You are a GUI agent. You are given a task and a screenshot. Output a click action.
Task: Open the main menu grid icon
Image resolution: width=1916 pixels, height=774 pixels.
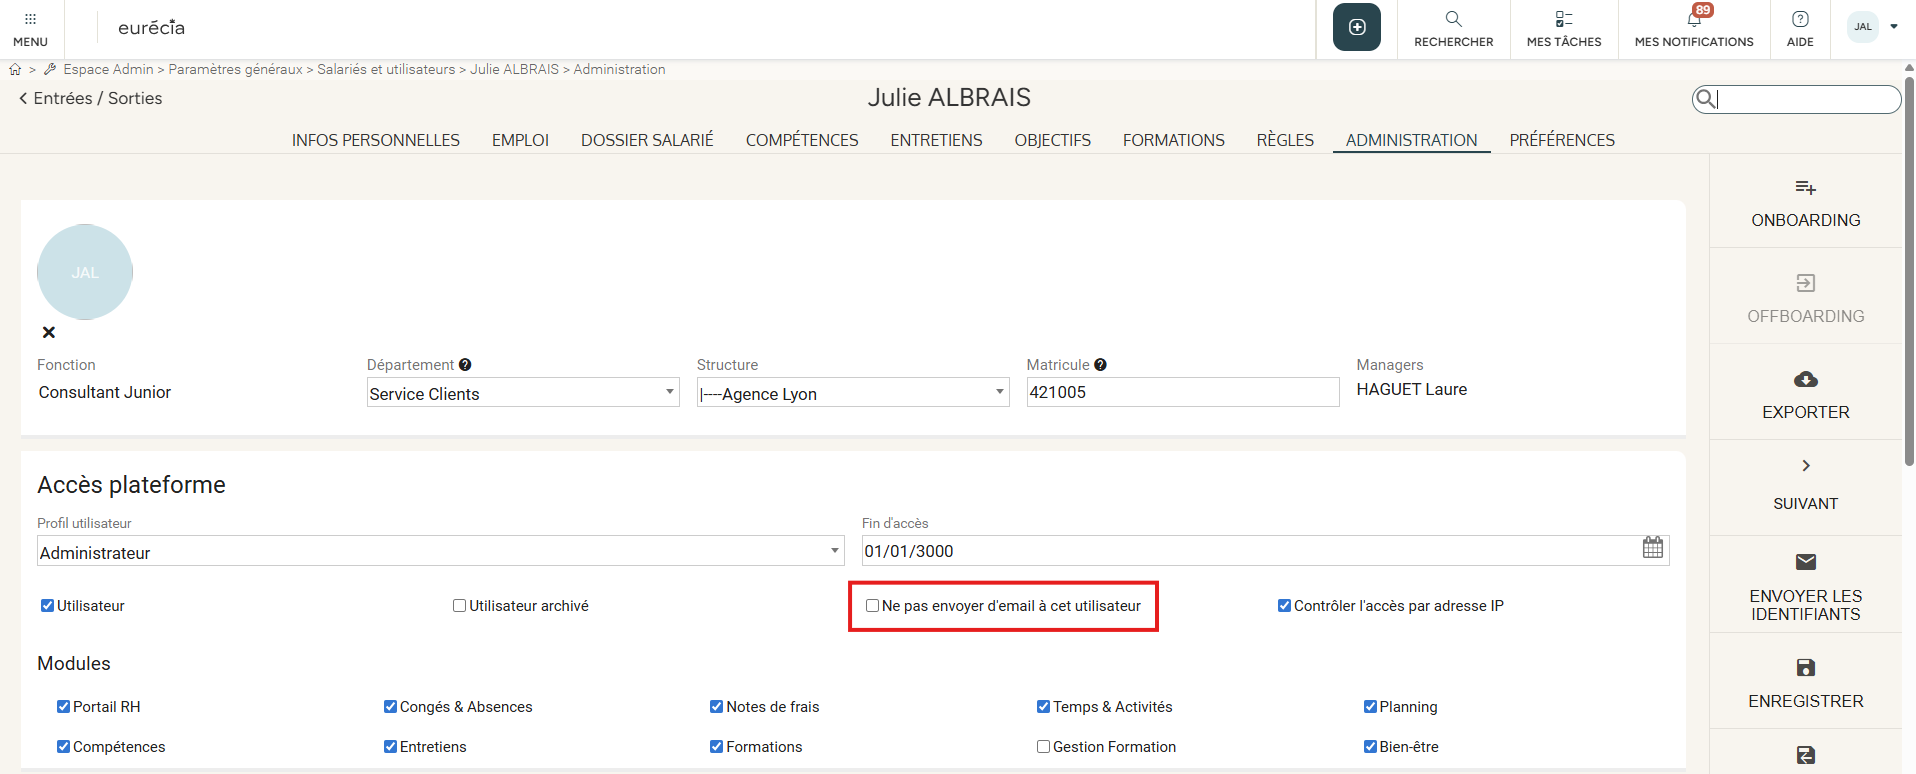pyautogui.click(x=30, y=20)
